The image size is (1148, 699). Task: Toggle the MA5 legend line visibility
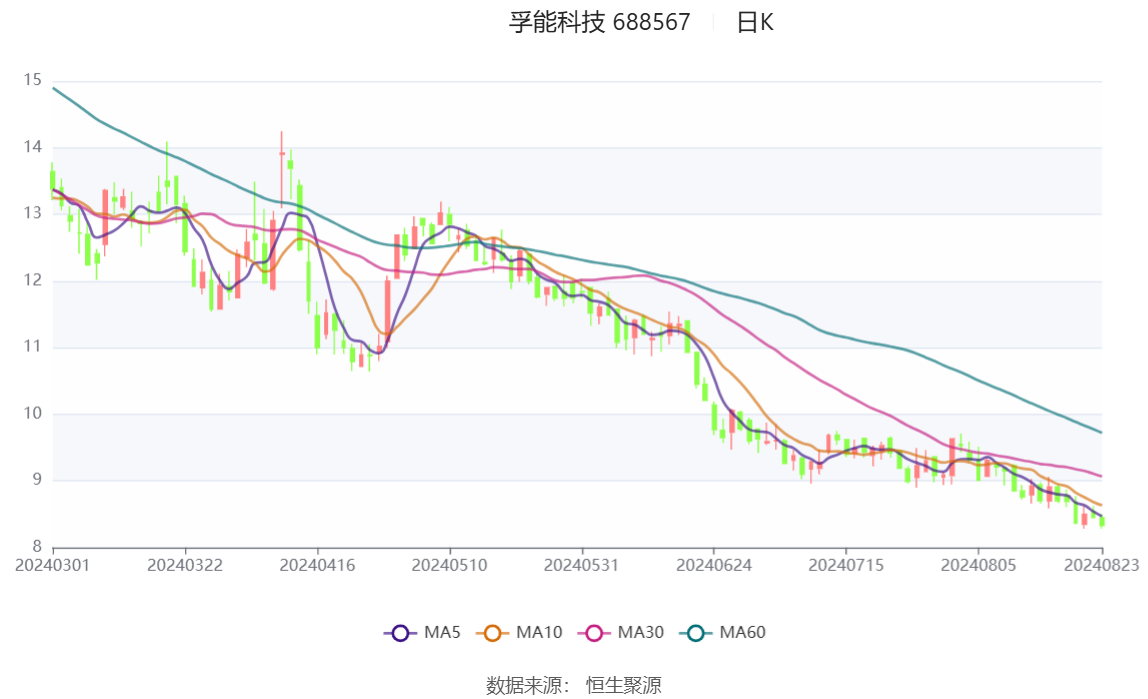422,632
